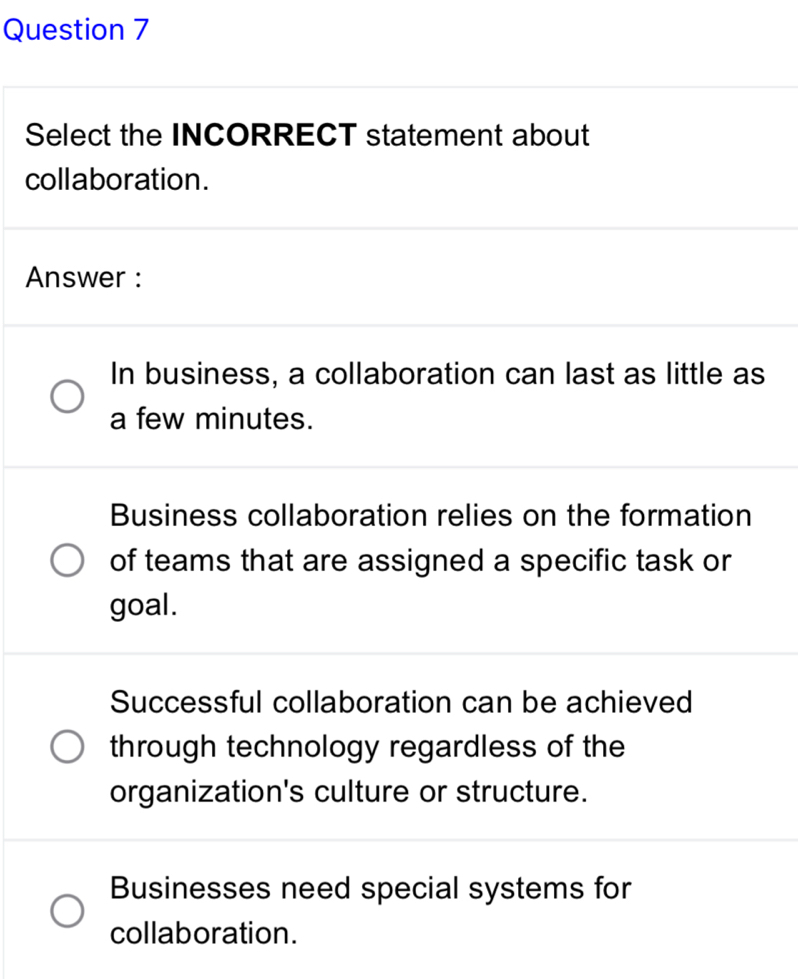Click the answer text 'Successful collaboration can be achieved'

click(x=401, y=702)
